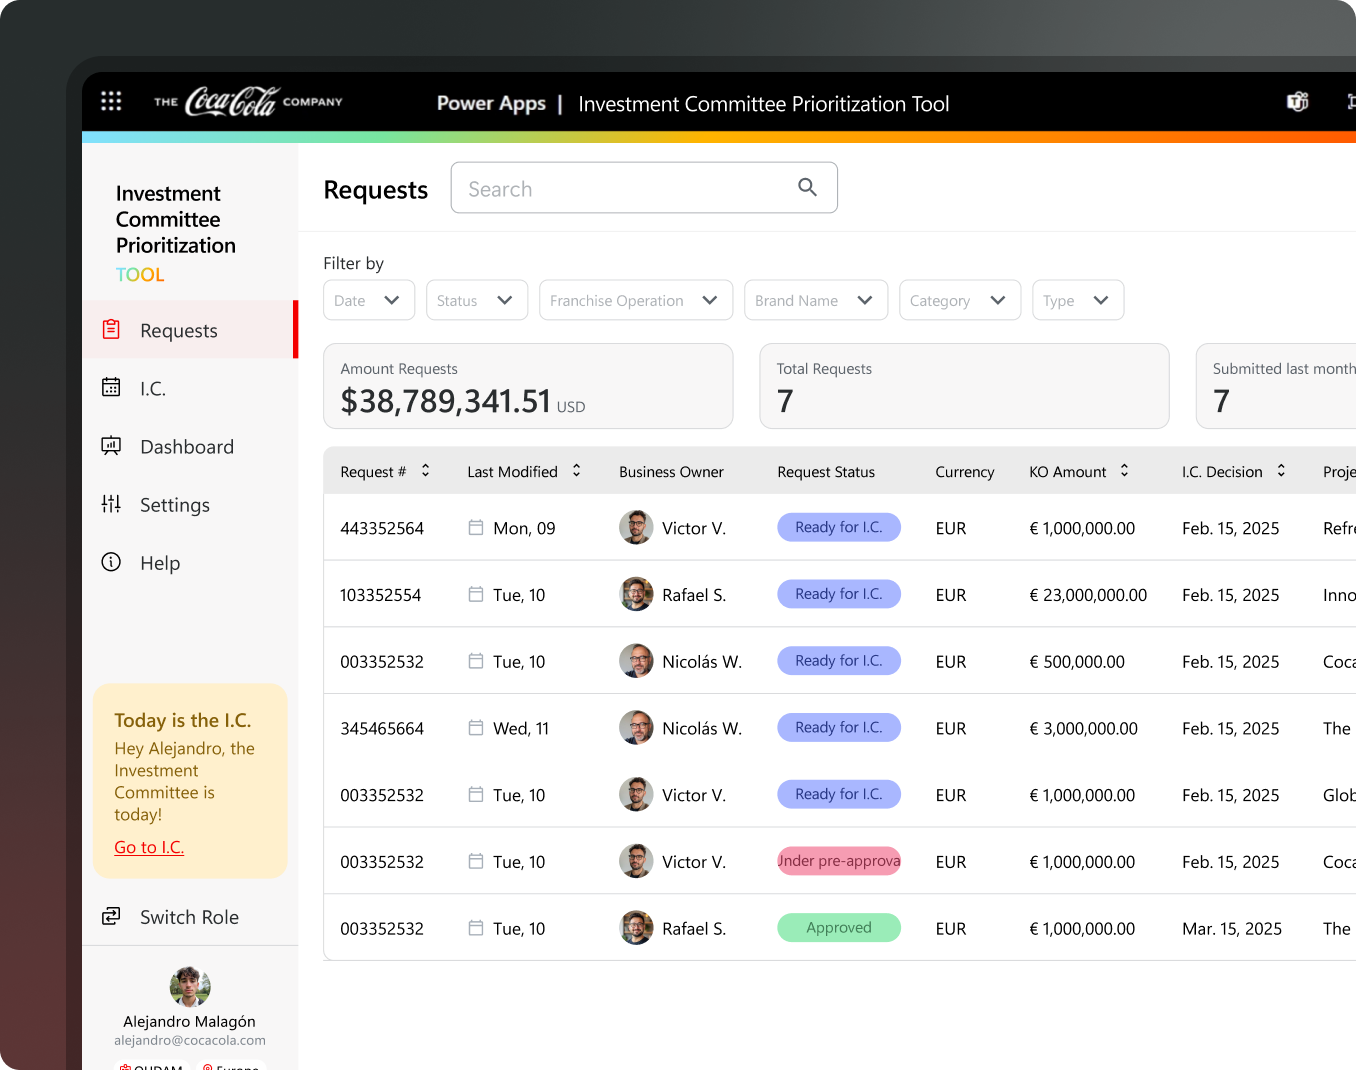Click amount € 500,000.00
The height and width of the screenshot is (1070, 1356).
coord(1077,662)
